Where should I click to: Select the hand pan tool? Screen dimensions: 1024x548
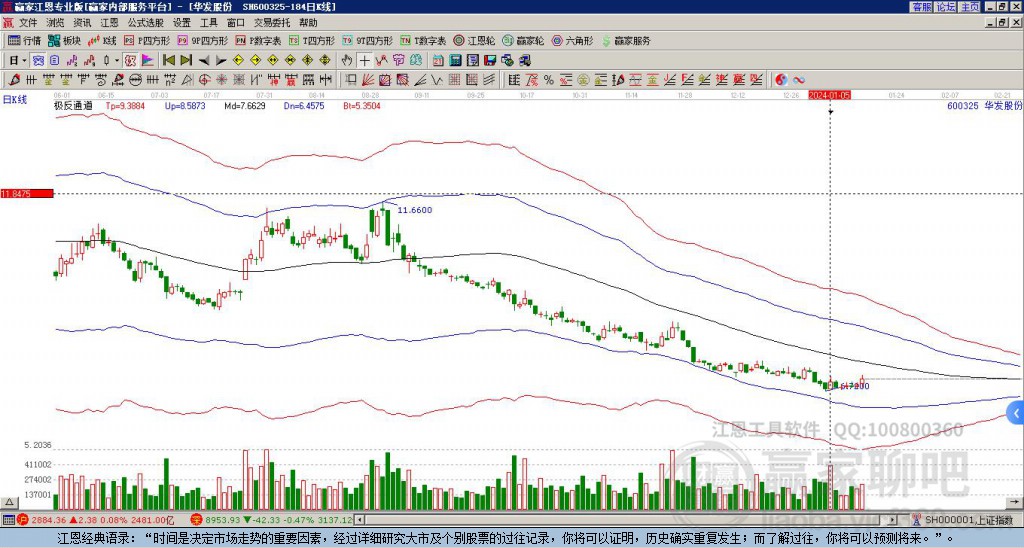click(x=347, y=61)
